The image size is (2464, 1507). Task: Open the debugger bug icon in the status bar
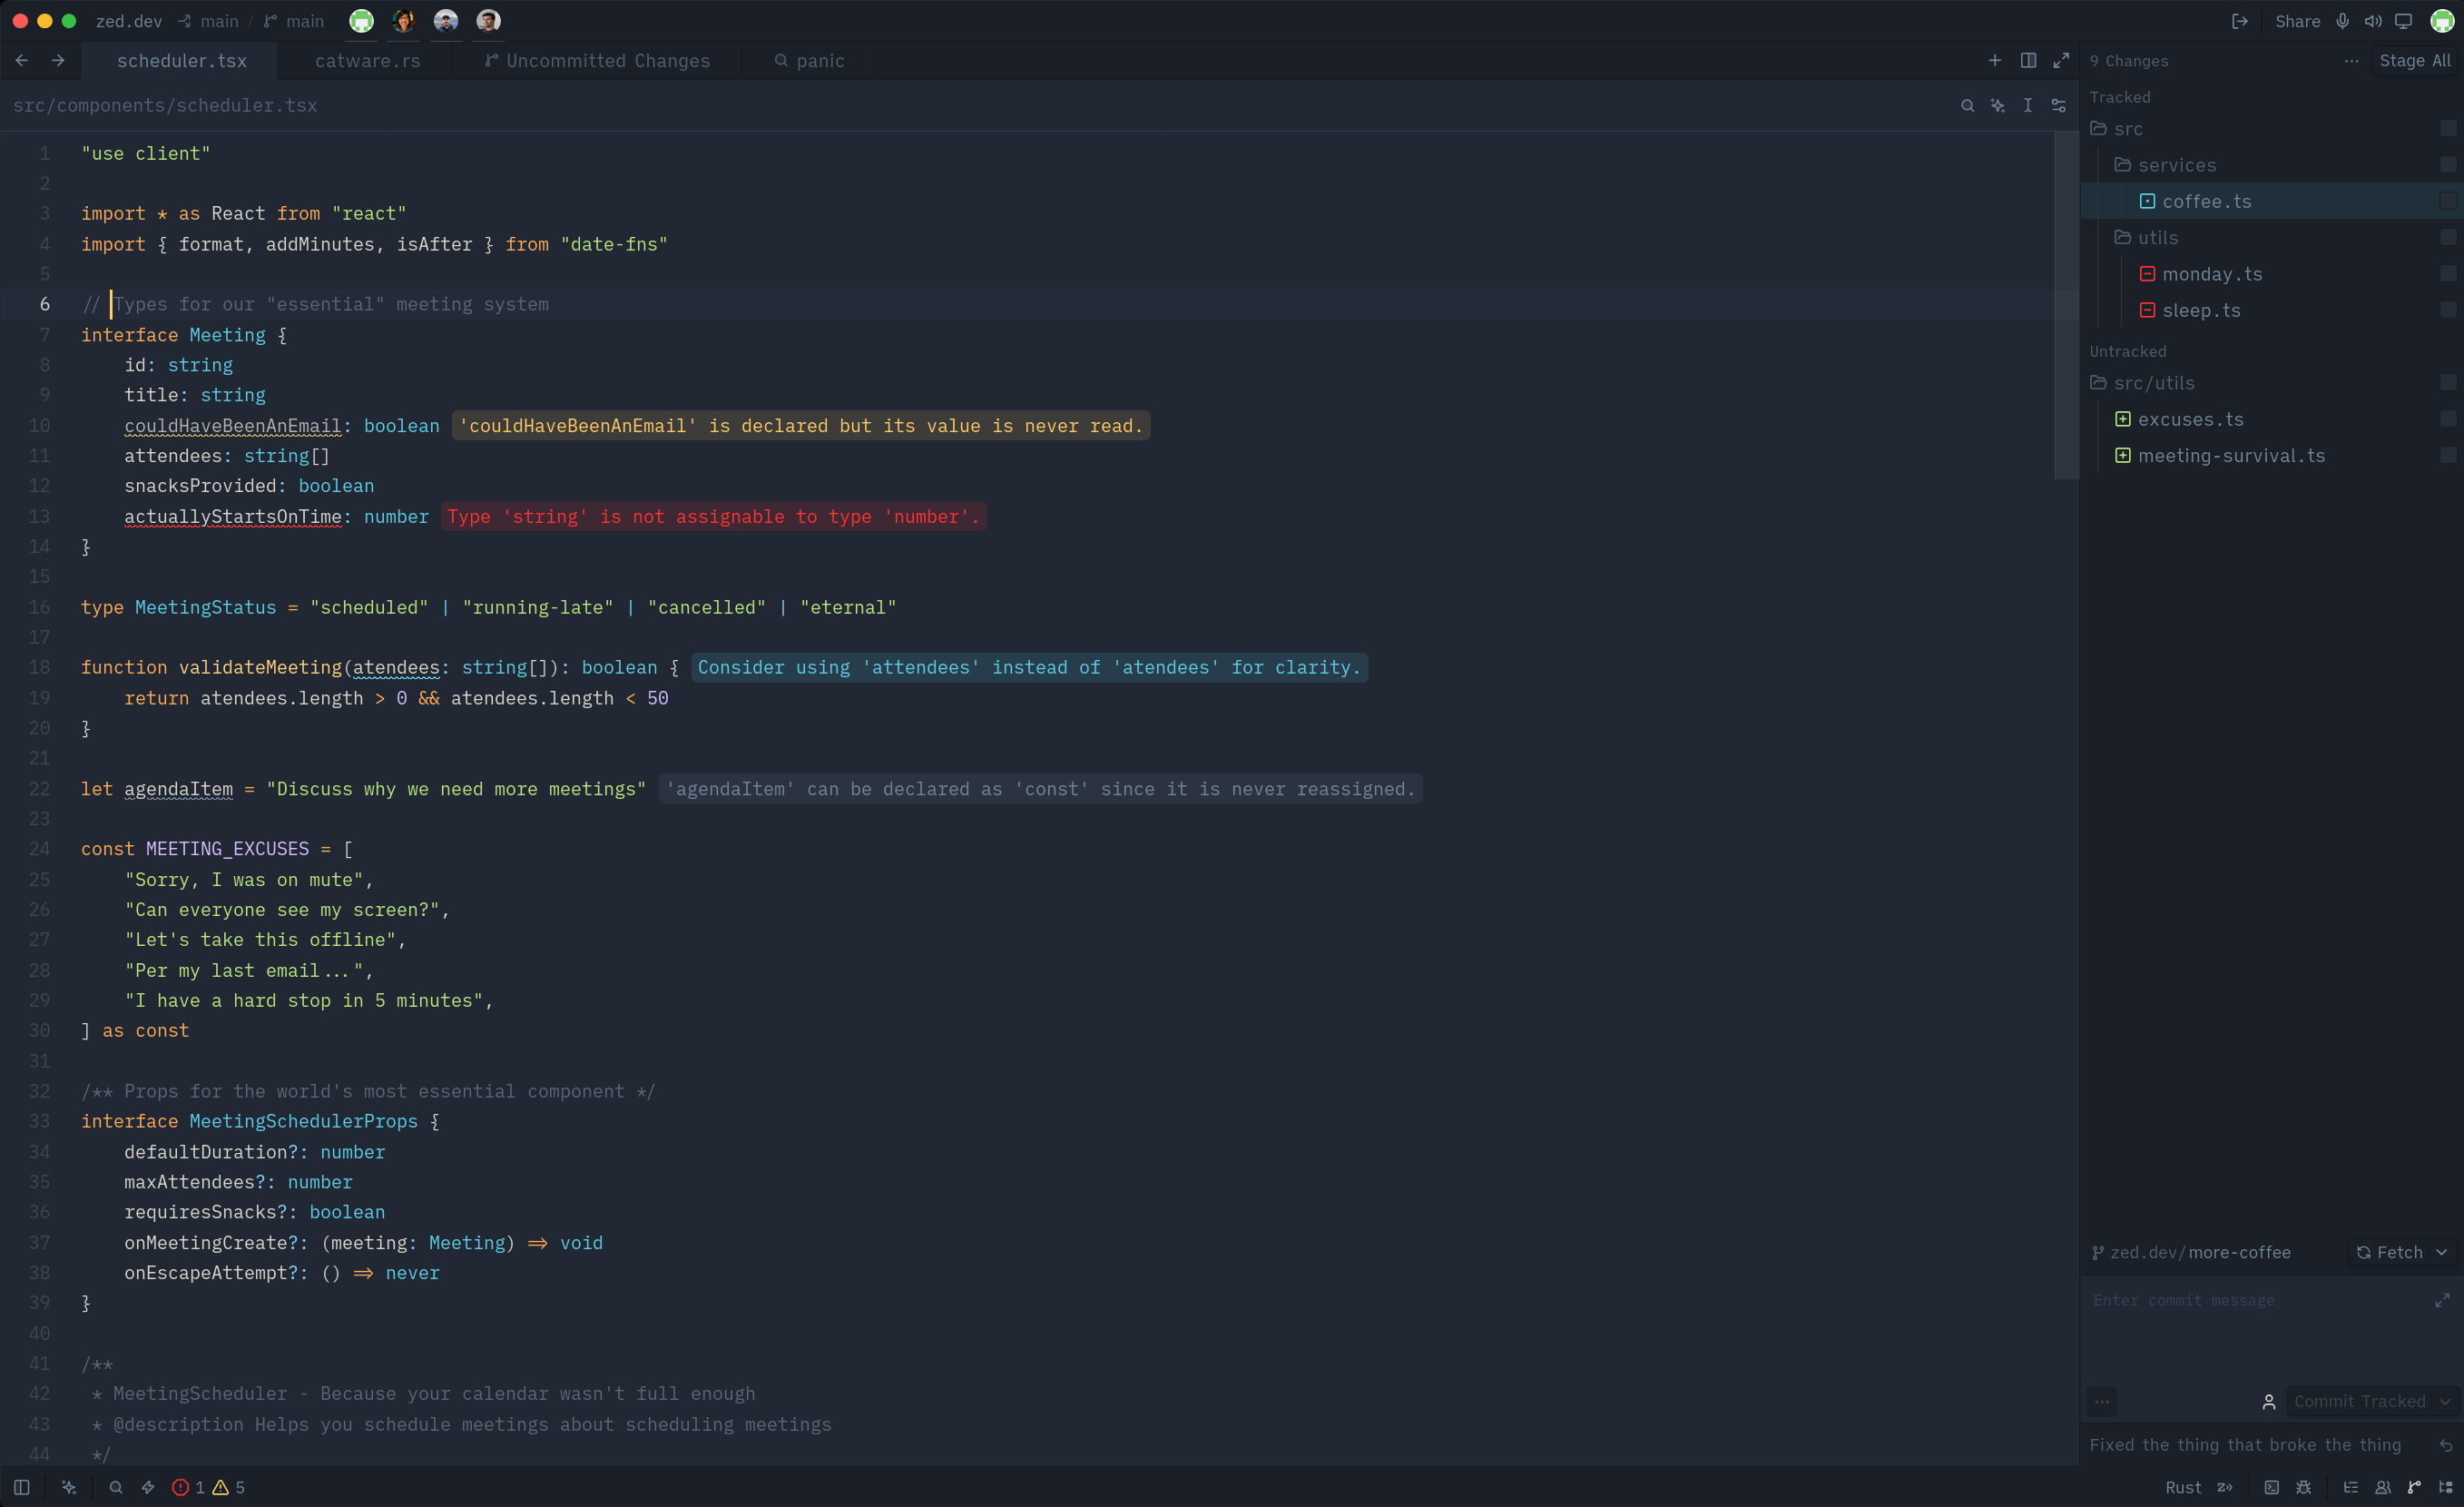coord(2303,1487)
